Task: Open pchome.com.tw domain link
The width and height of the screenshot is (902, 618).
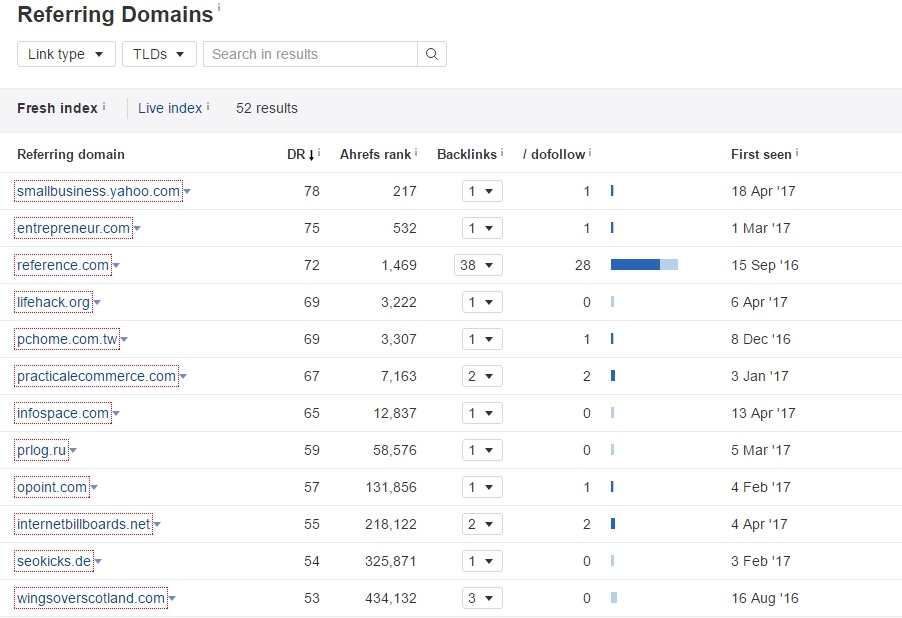Action: pos(67,339)
